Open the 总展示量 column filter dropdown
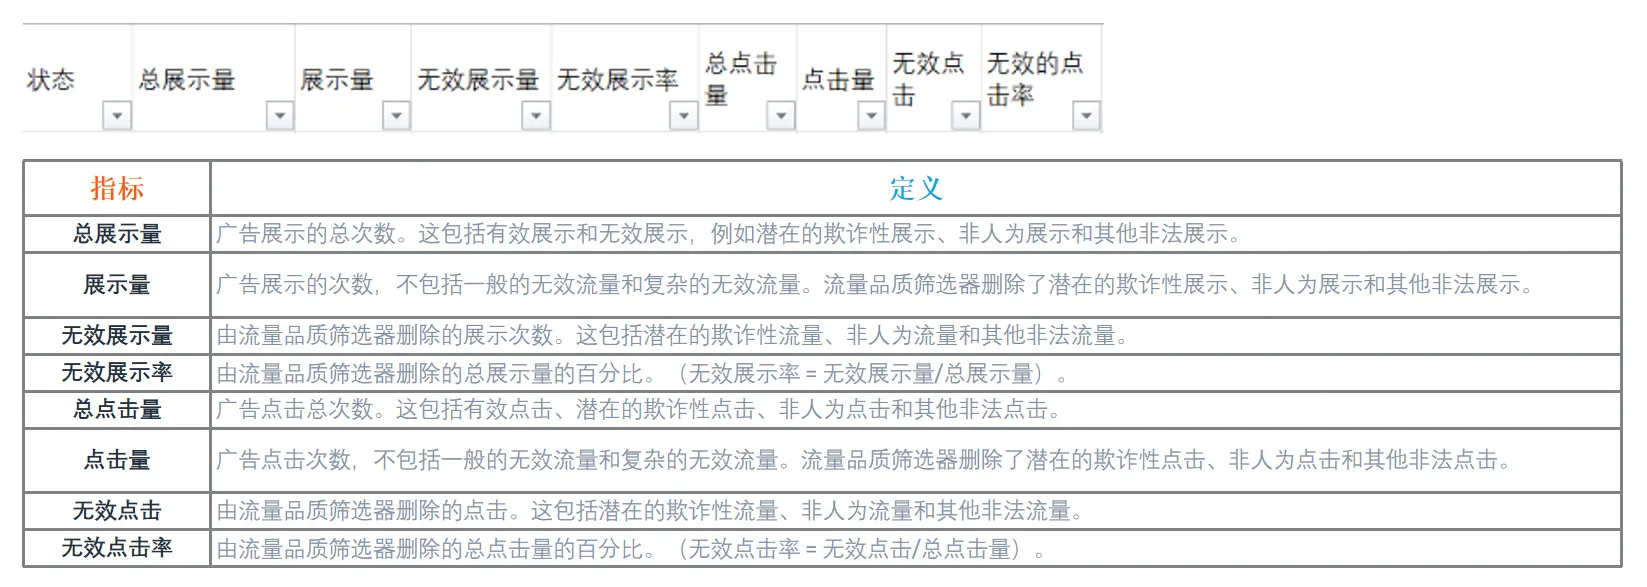The width and height of the screenshot is (1647, 587). [280, 116]
